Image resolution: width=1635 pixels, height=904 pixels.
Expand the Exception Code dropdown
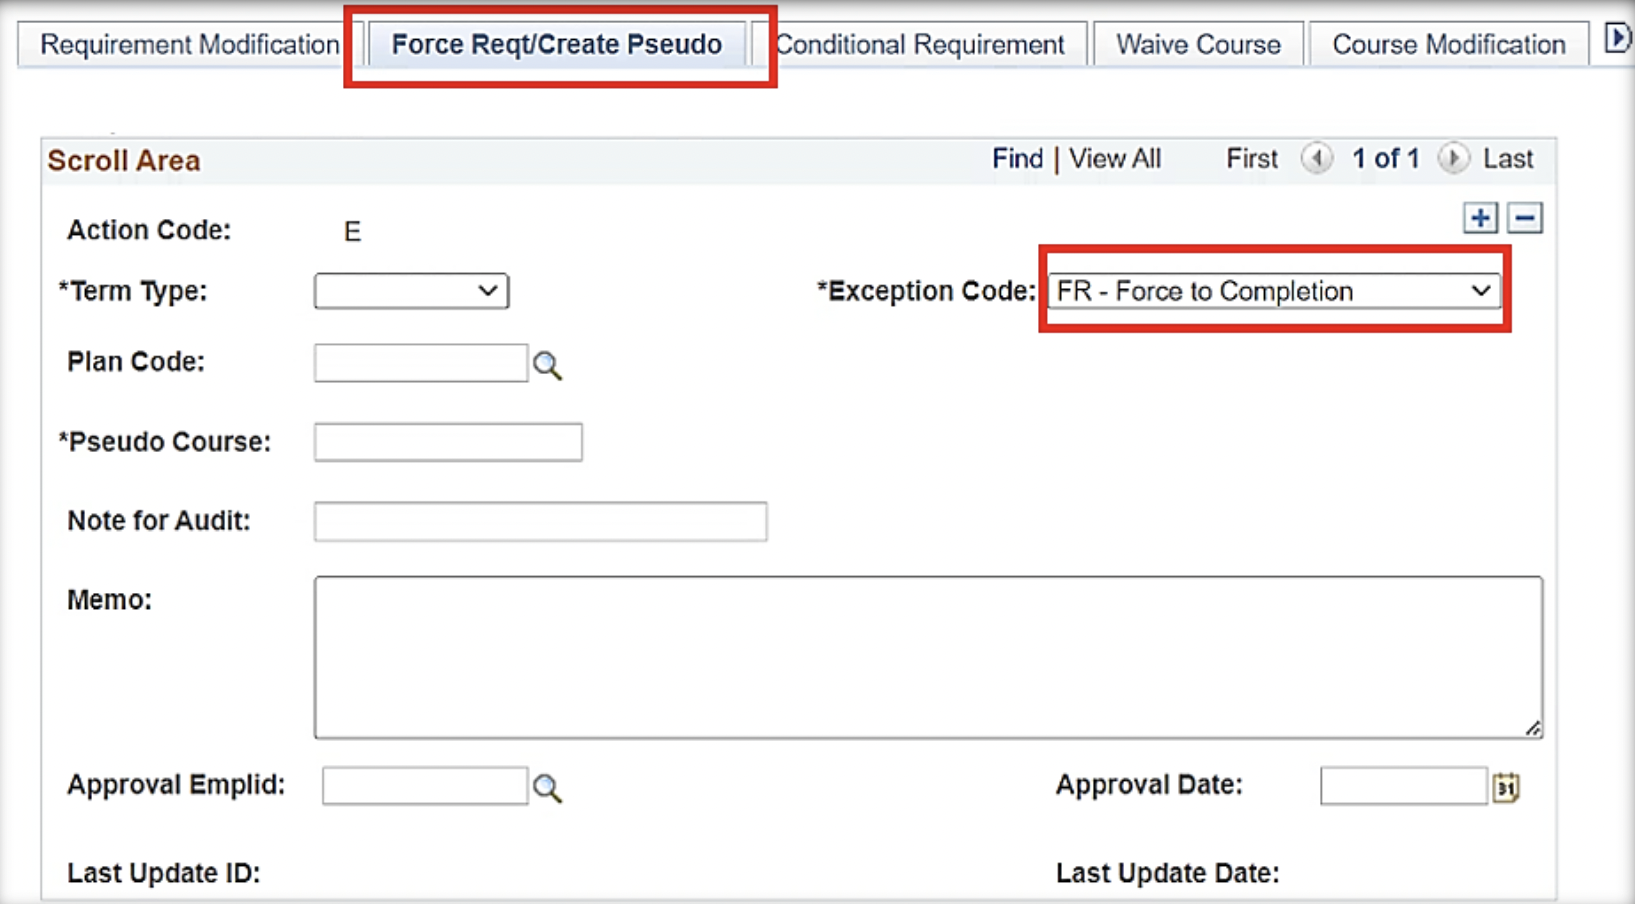pyautogui.click(x=1273, y=291)
